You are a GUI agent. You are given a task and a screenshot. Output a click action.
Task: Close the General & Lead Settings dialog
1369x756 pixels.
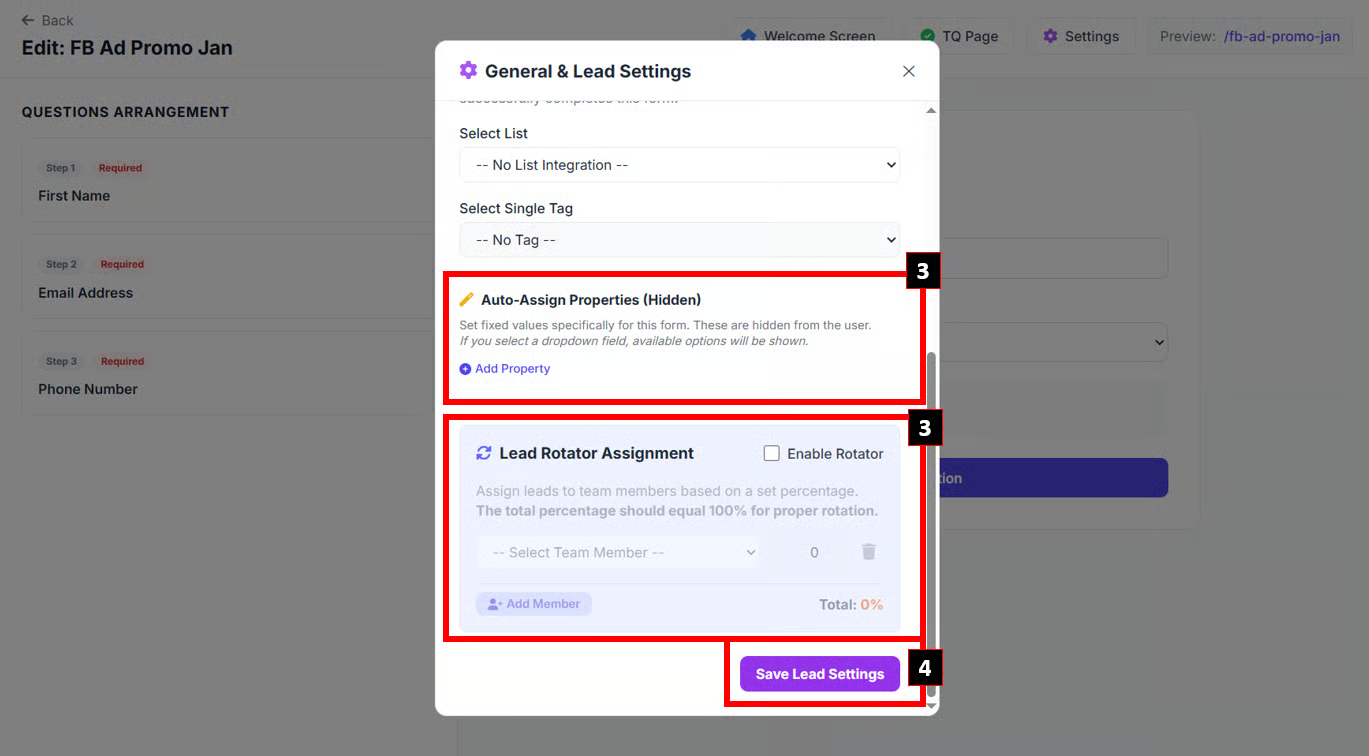click(x=908, y=71)
